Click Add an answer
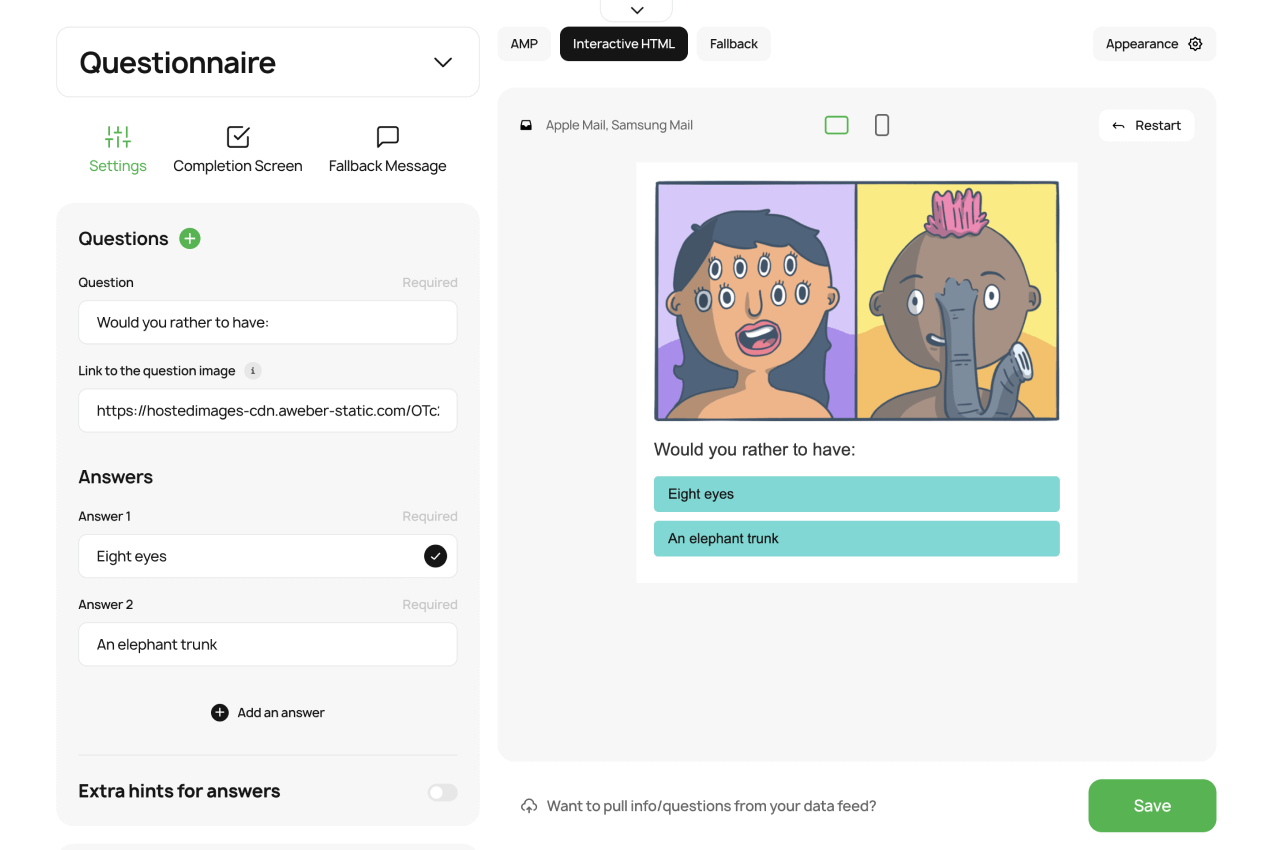This screenshot has width=1270, height=850. tap(268, 713)
